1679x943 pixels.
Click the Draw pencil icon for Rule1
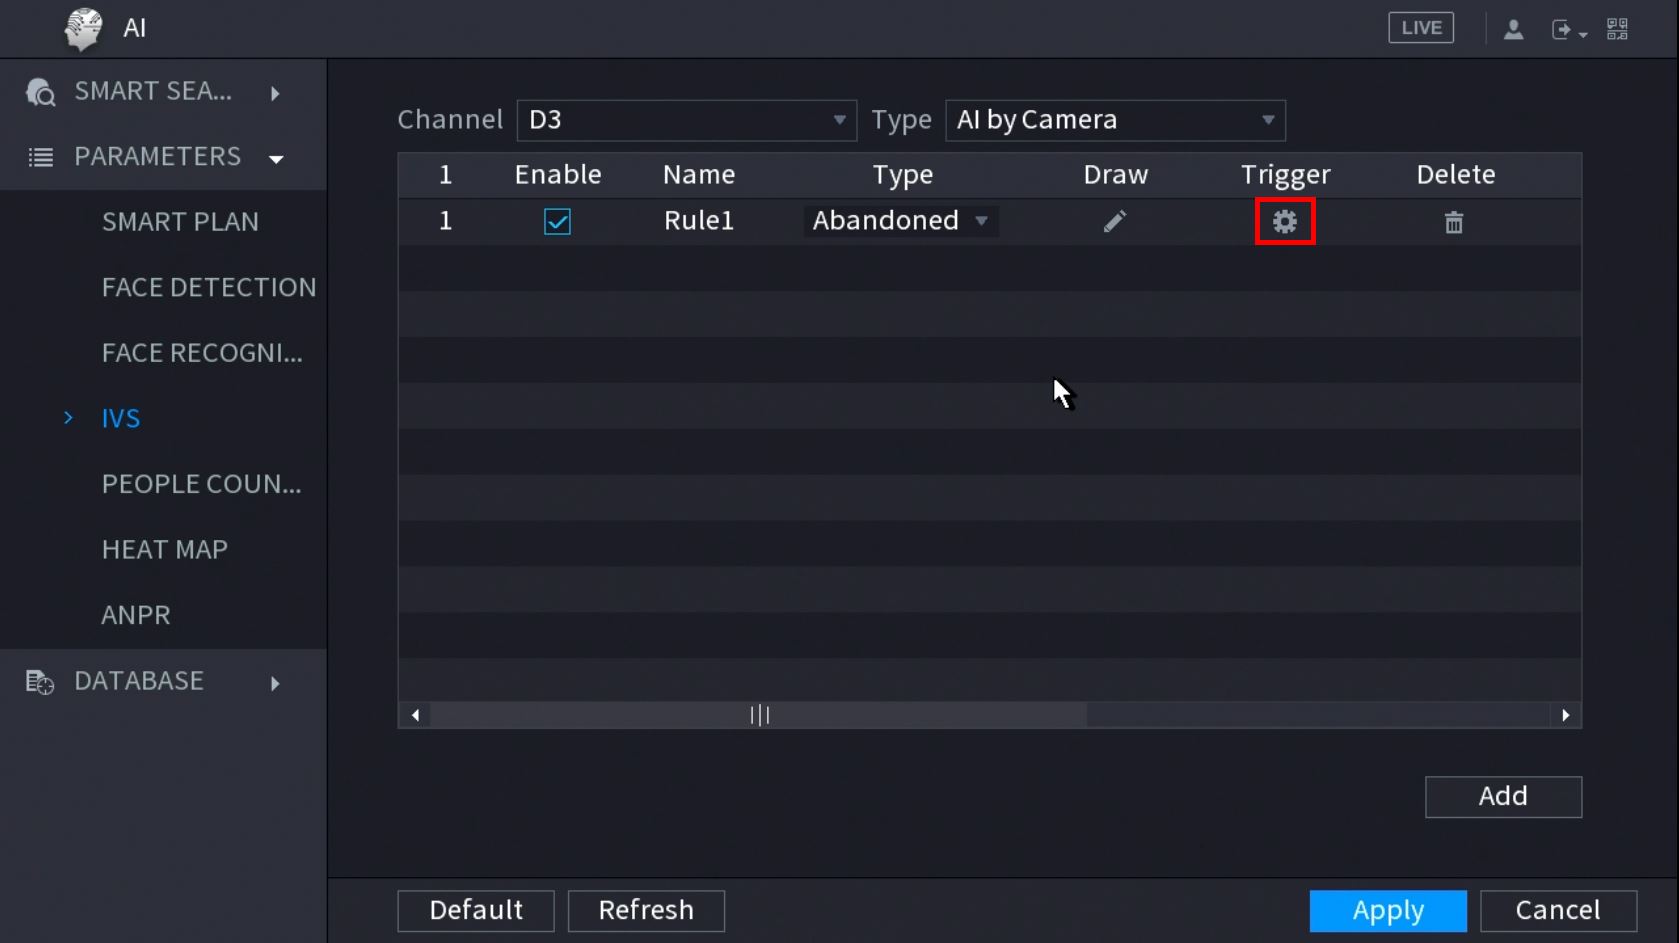click(1114, 221)
